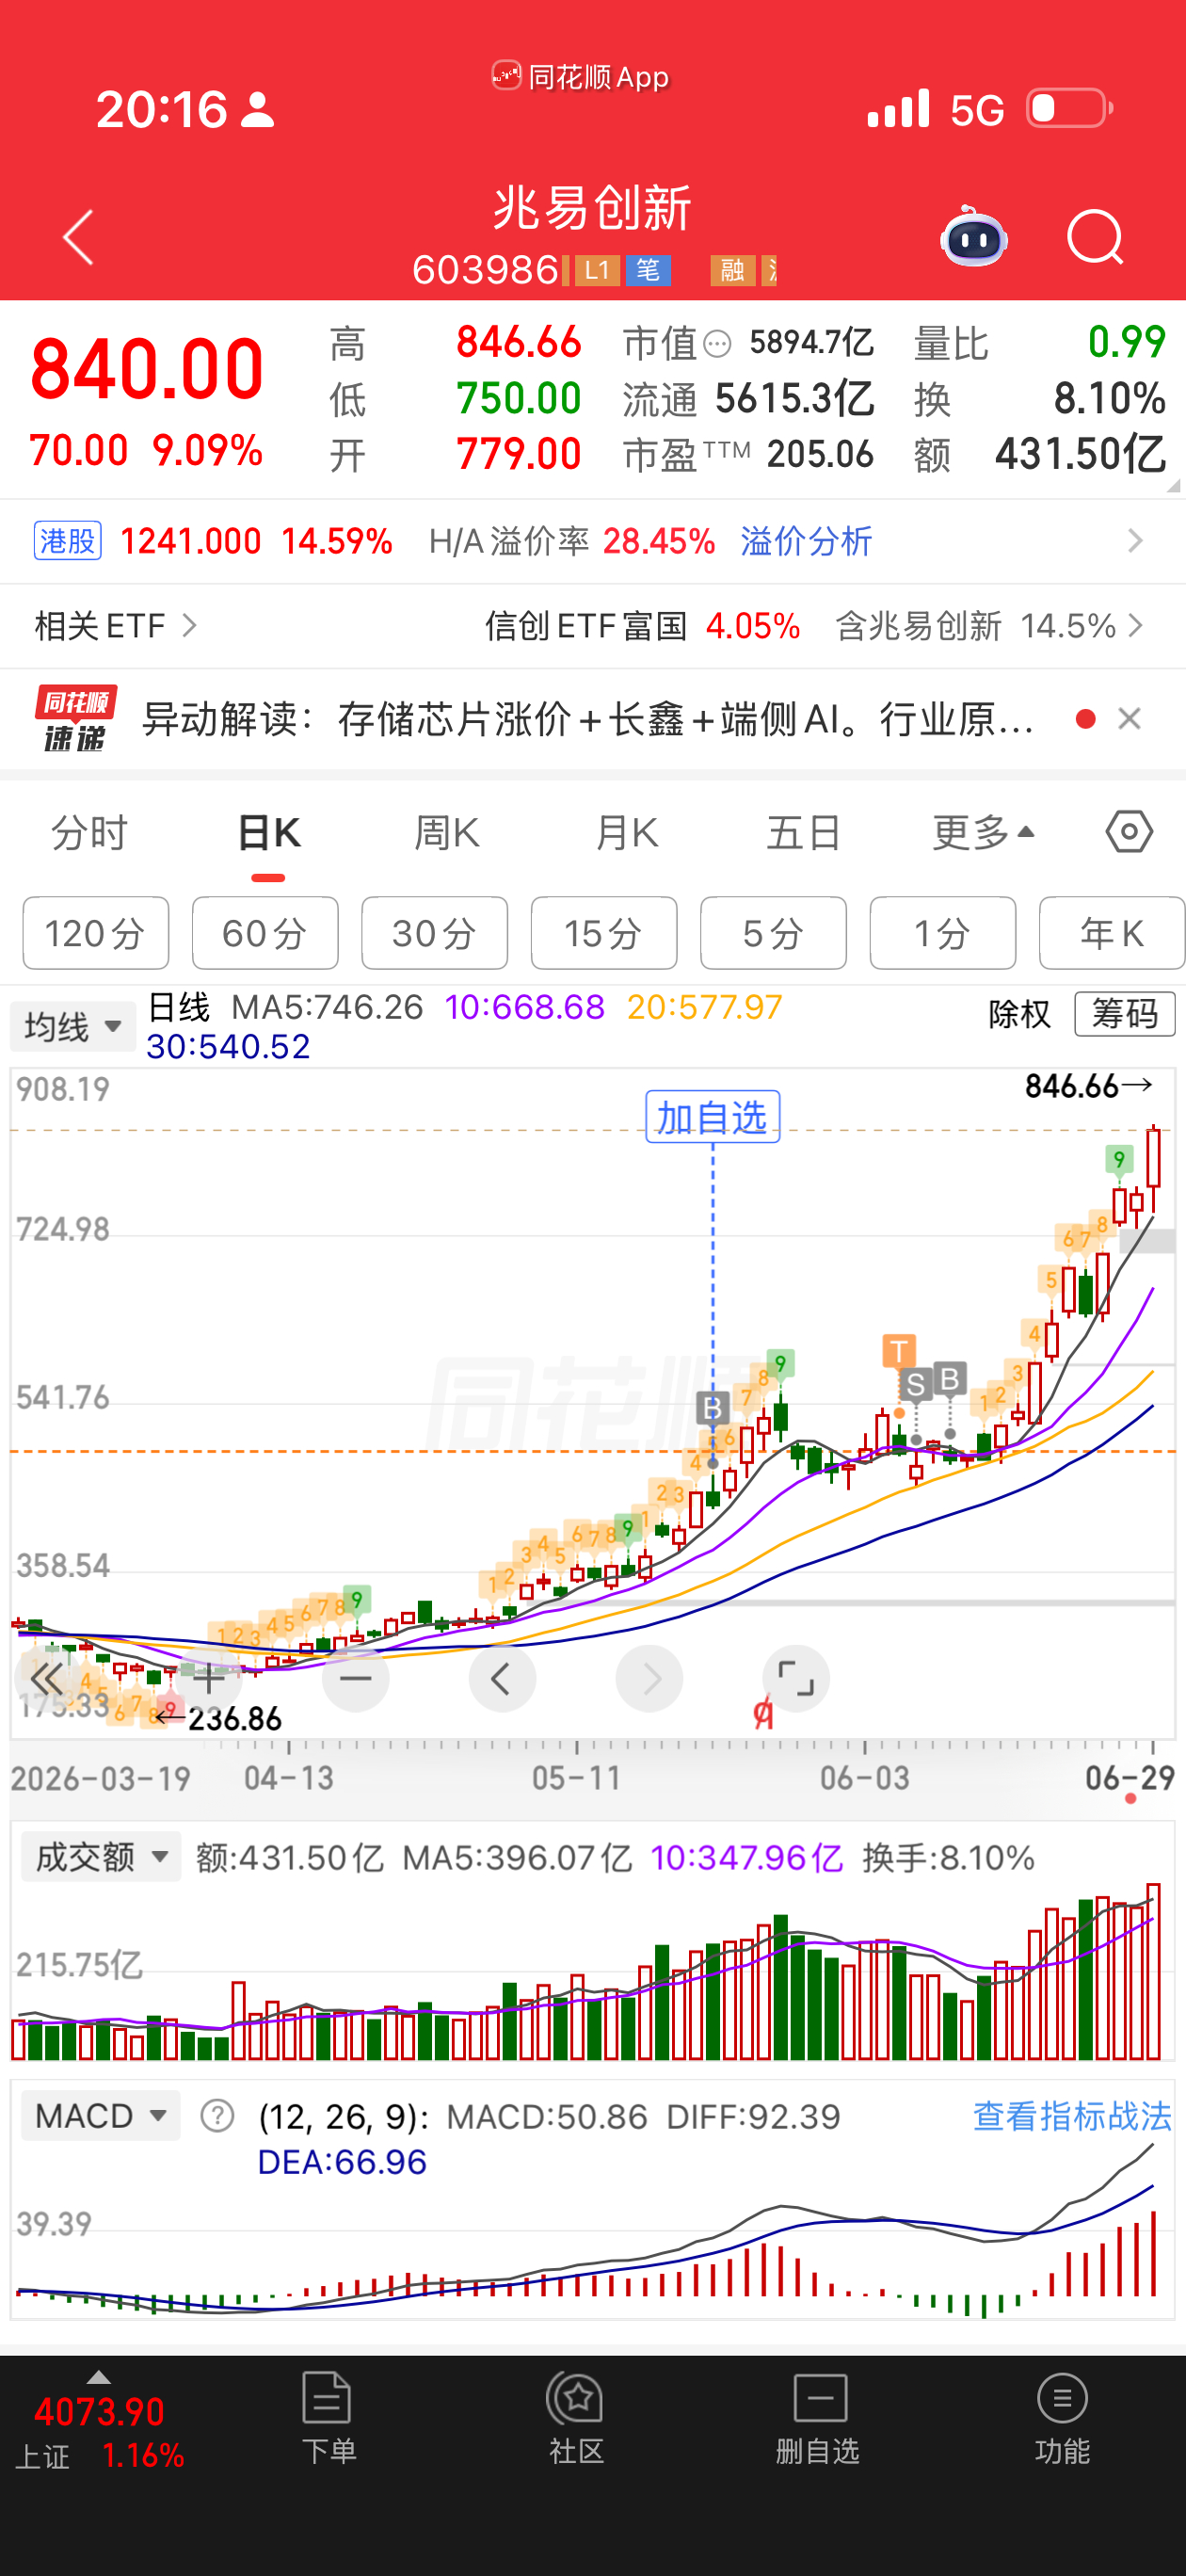Switch to 五日 tab
This screenshot has width=1186, height=2576.
pos(803,832)
